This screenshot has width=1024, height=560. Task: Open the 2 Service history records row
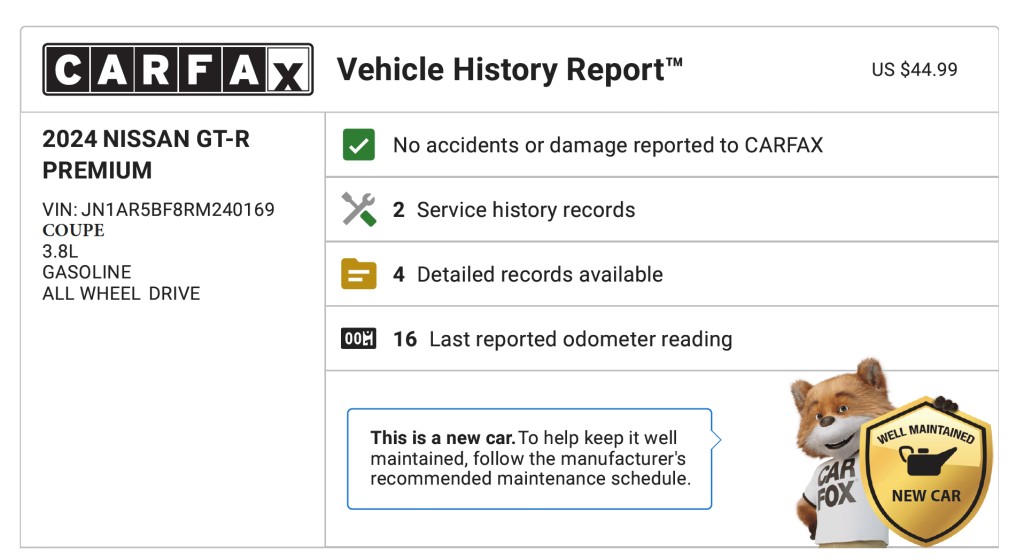[662, 210]
